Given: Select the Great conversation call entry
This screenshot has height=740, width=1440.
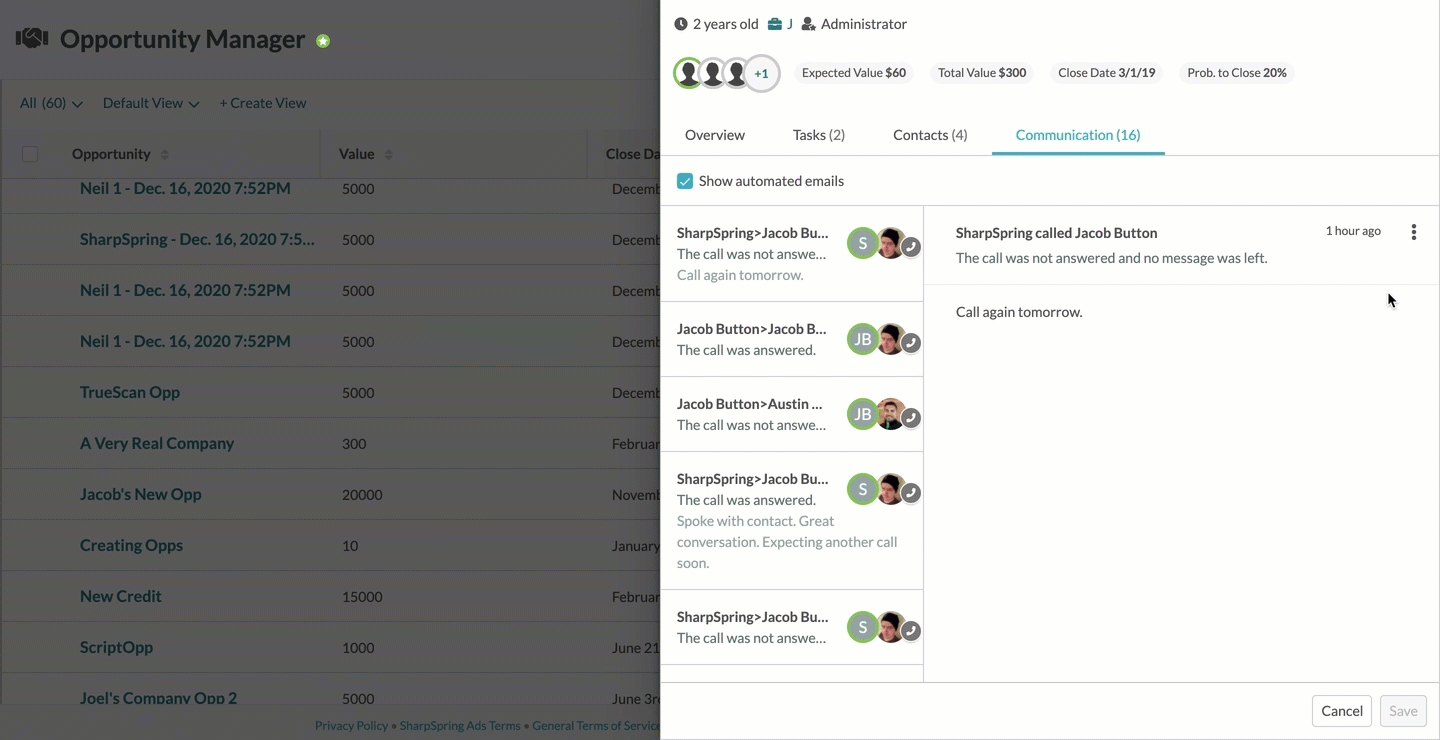Looking at the screenshot, I should coord(792,521).
